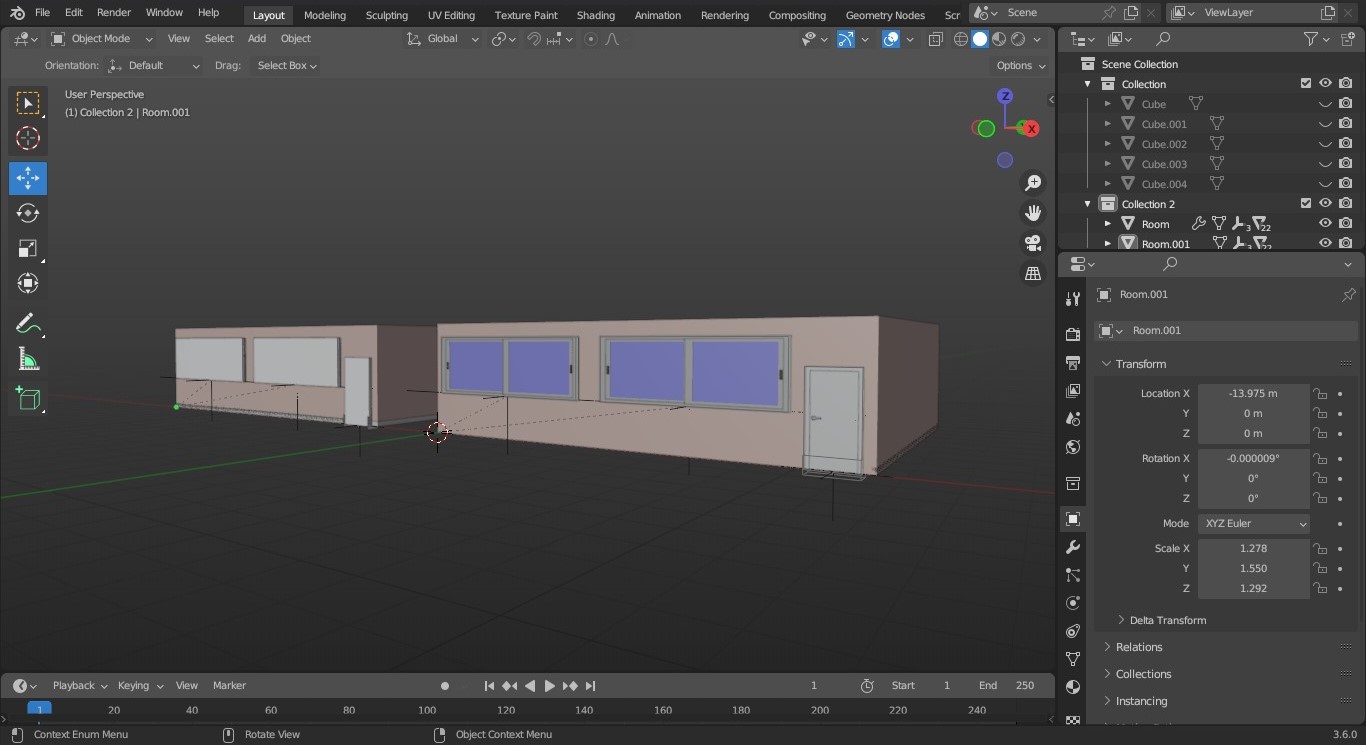Viewport: 1366px width, 745px height.
Task: Open the Edit menu
Action: pyautogui.click(x=74, y=13)
